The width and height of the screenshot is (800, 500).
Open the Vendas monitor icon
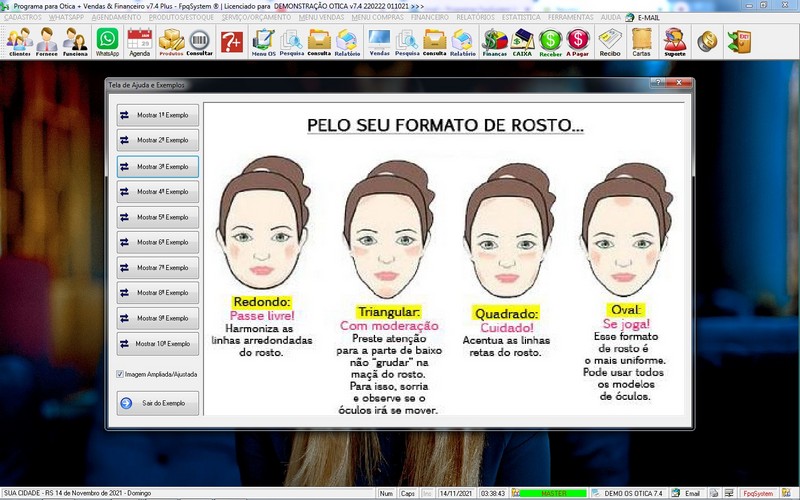point(379,42)
